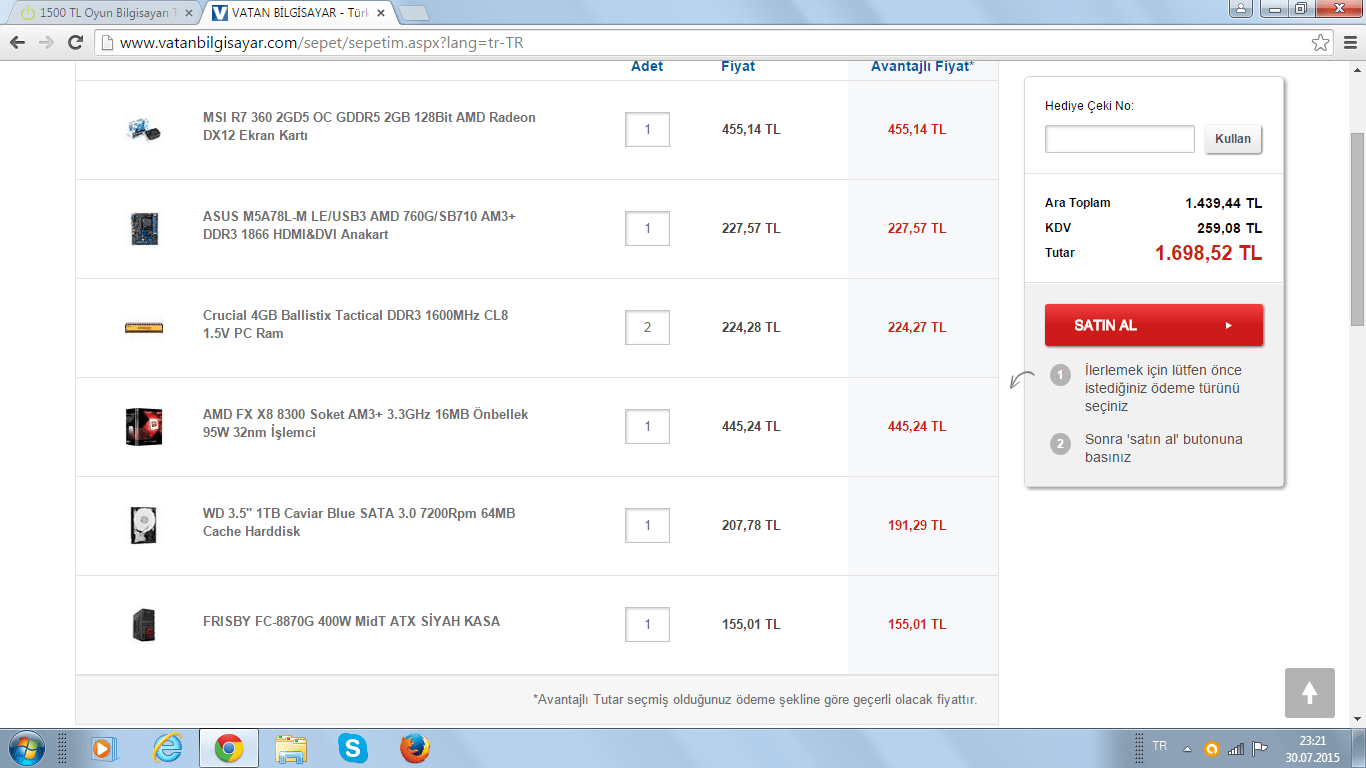Click the Ara Toplam value 1.439,44 TL
The image size is (1366, 768).
[x=1224, y=203]
